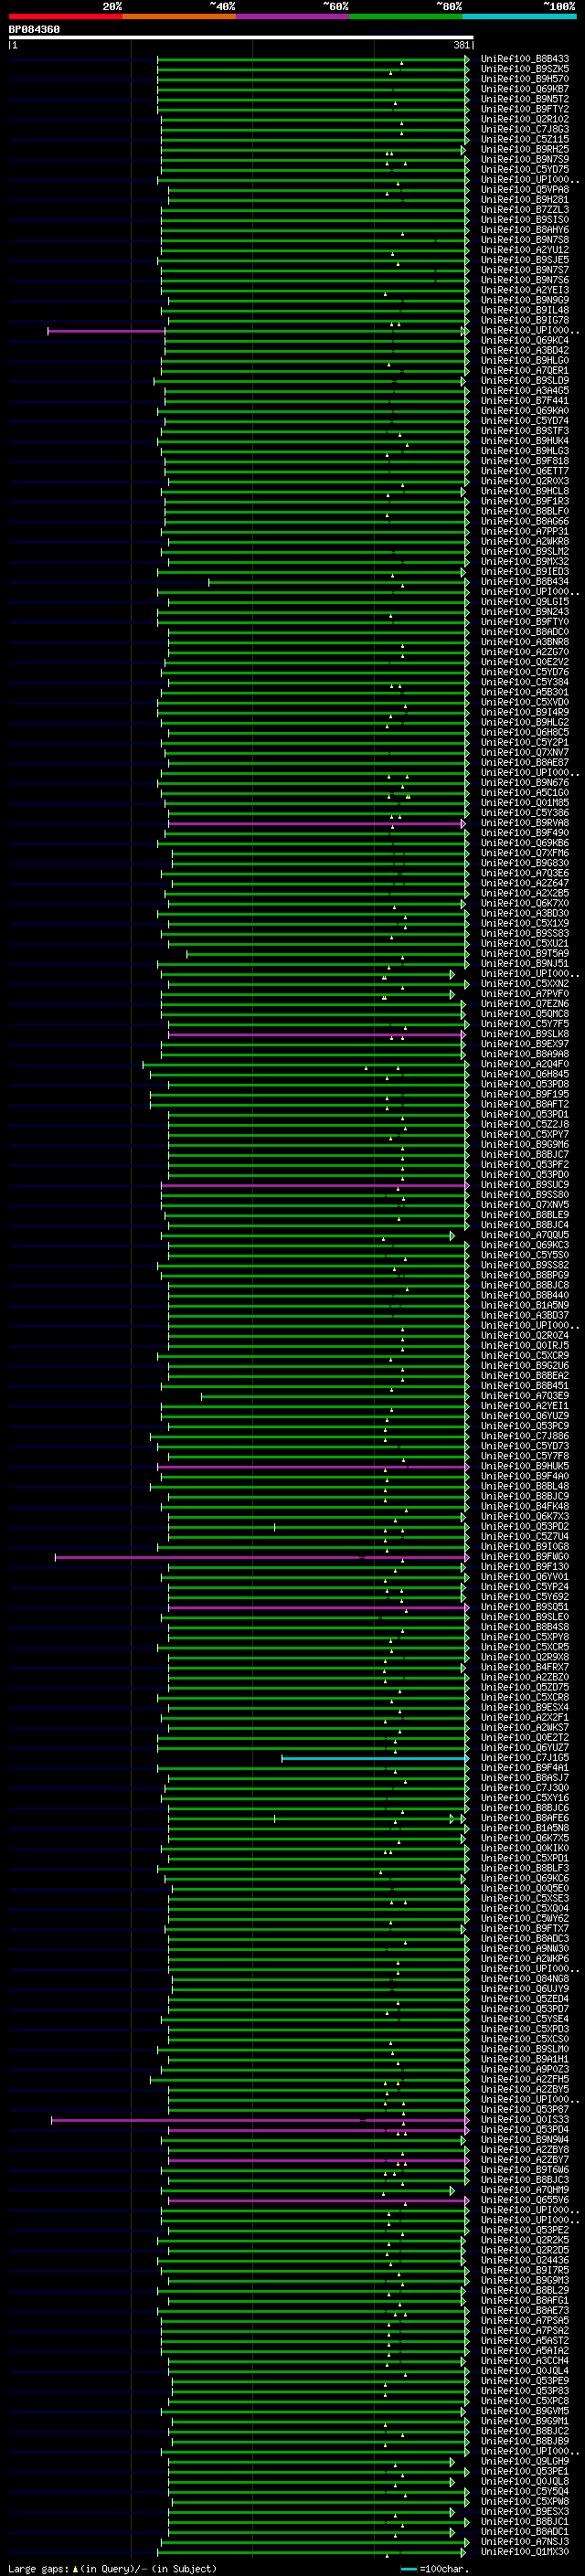Select hit UniRef100_B9M570
This screenshot has height=2576, width=585.
pos(525,79)
